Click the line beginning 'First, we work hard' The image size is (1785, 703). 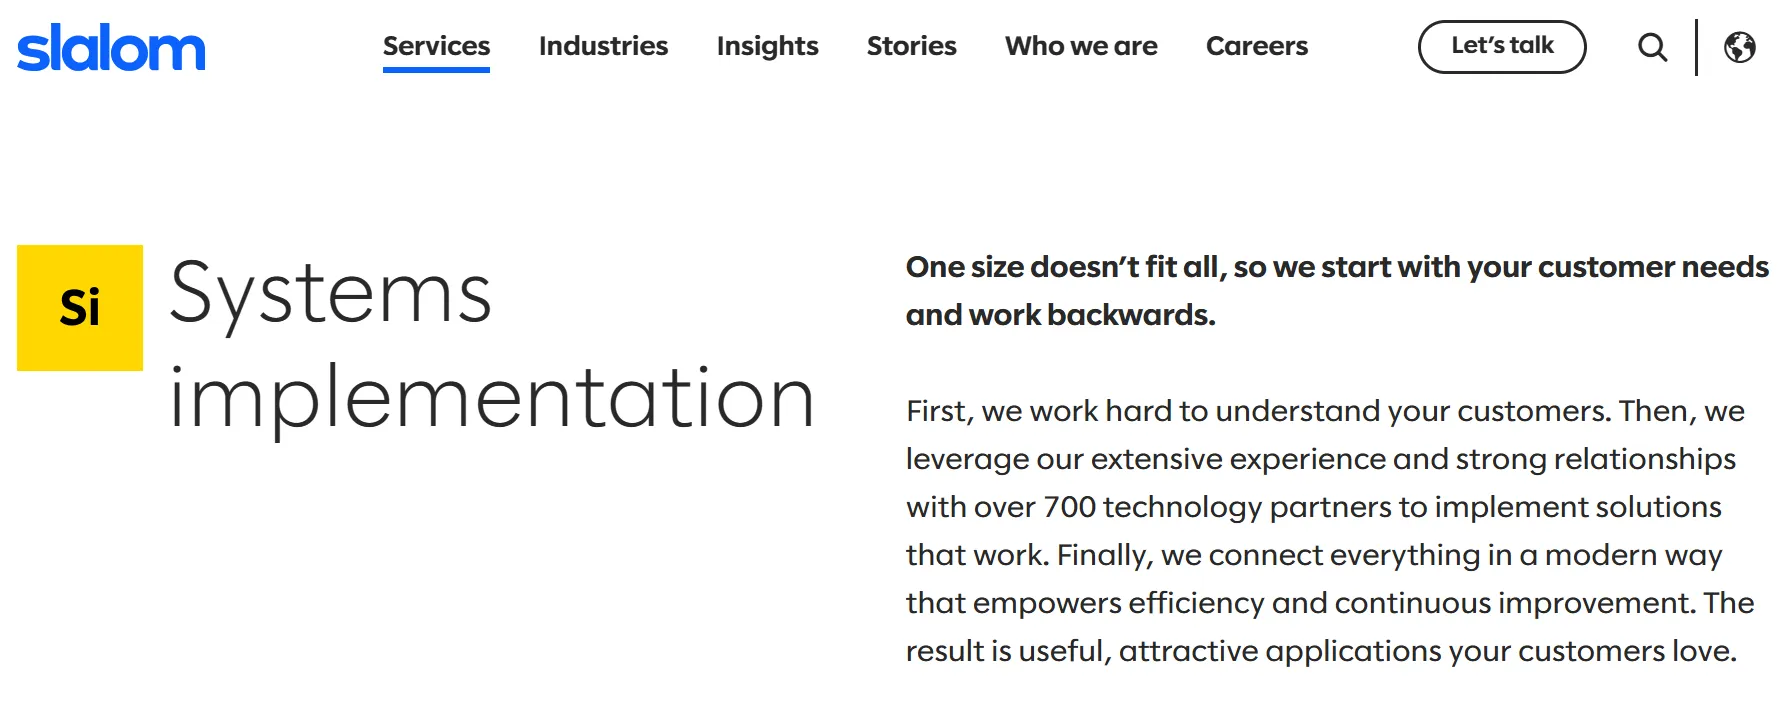[x=1324, y=411]
